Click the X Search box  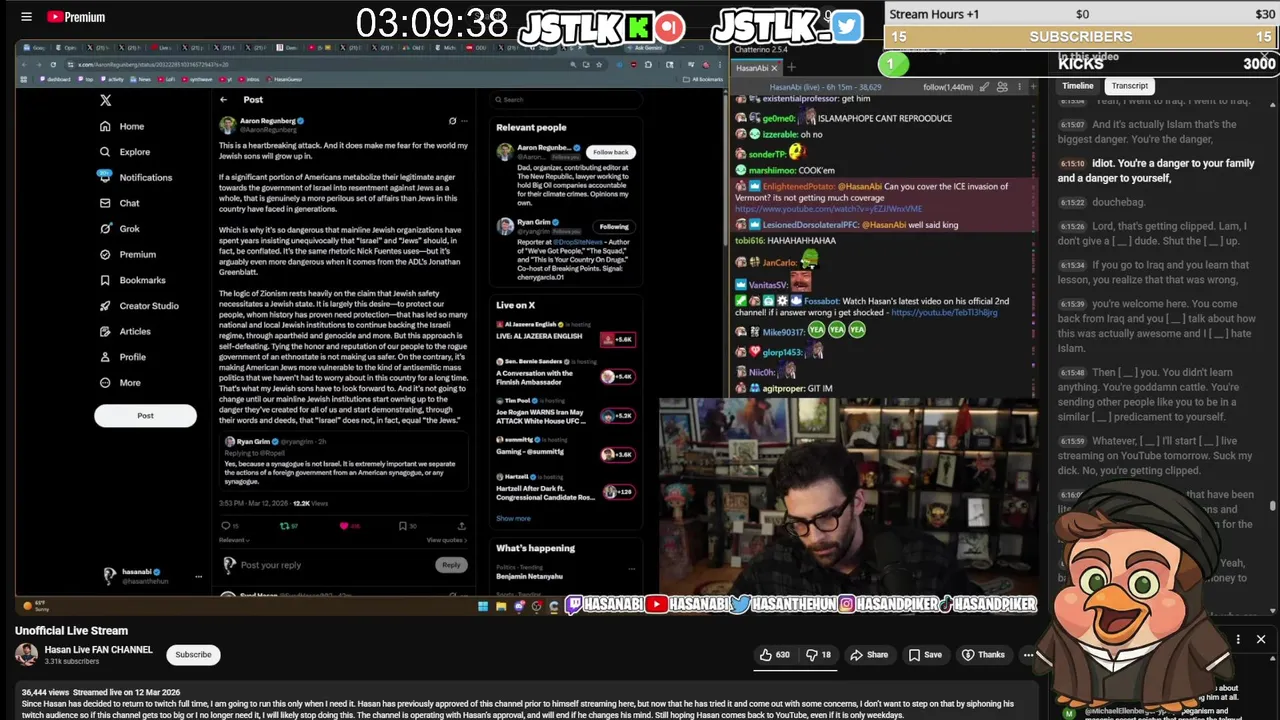(x=565, y=99)
